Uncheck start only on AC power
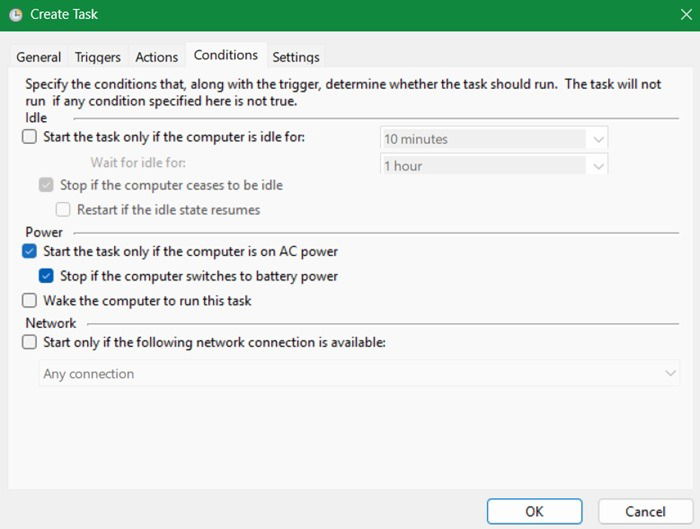700x529 pixels. 29,252
